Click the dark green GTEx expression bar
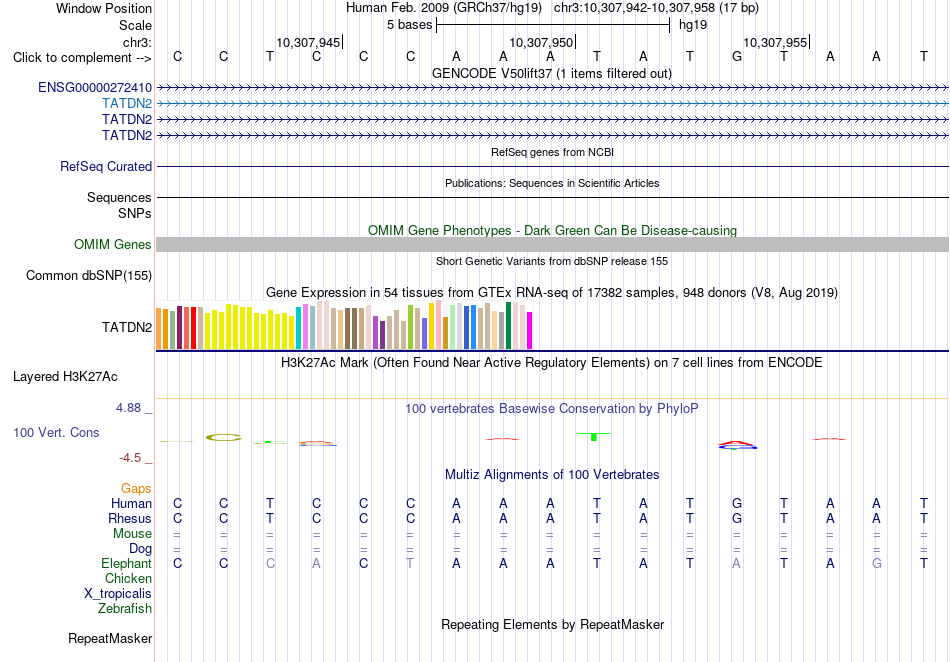The height and width of the screenshot is (662, 950). (x=509, y=326)
